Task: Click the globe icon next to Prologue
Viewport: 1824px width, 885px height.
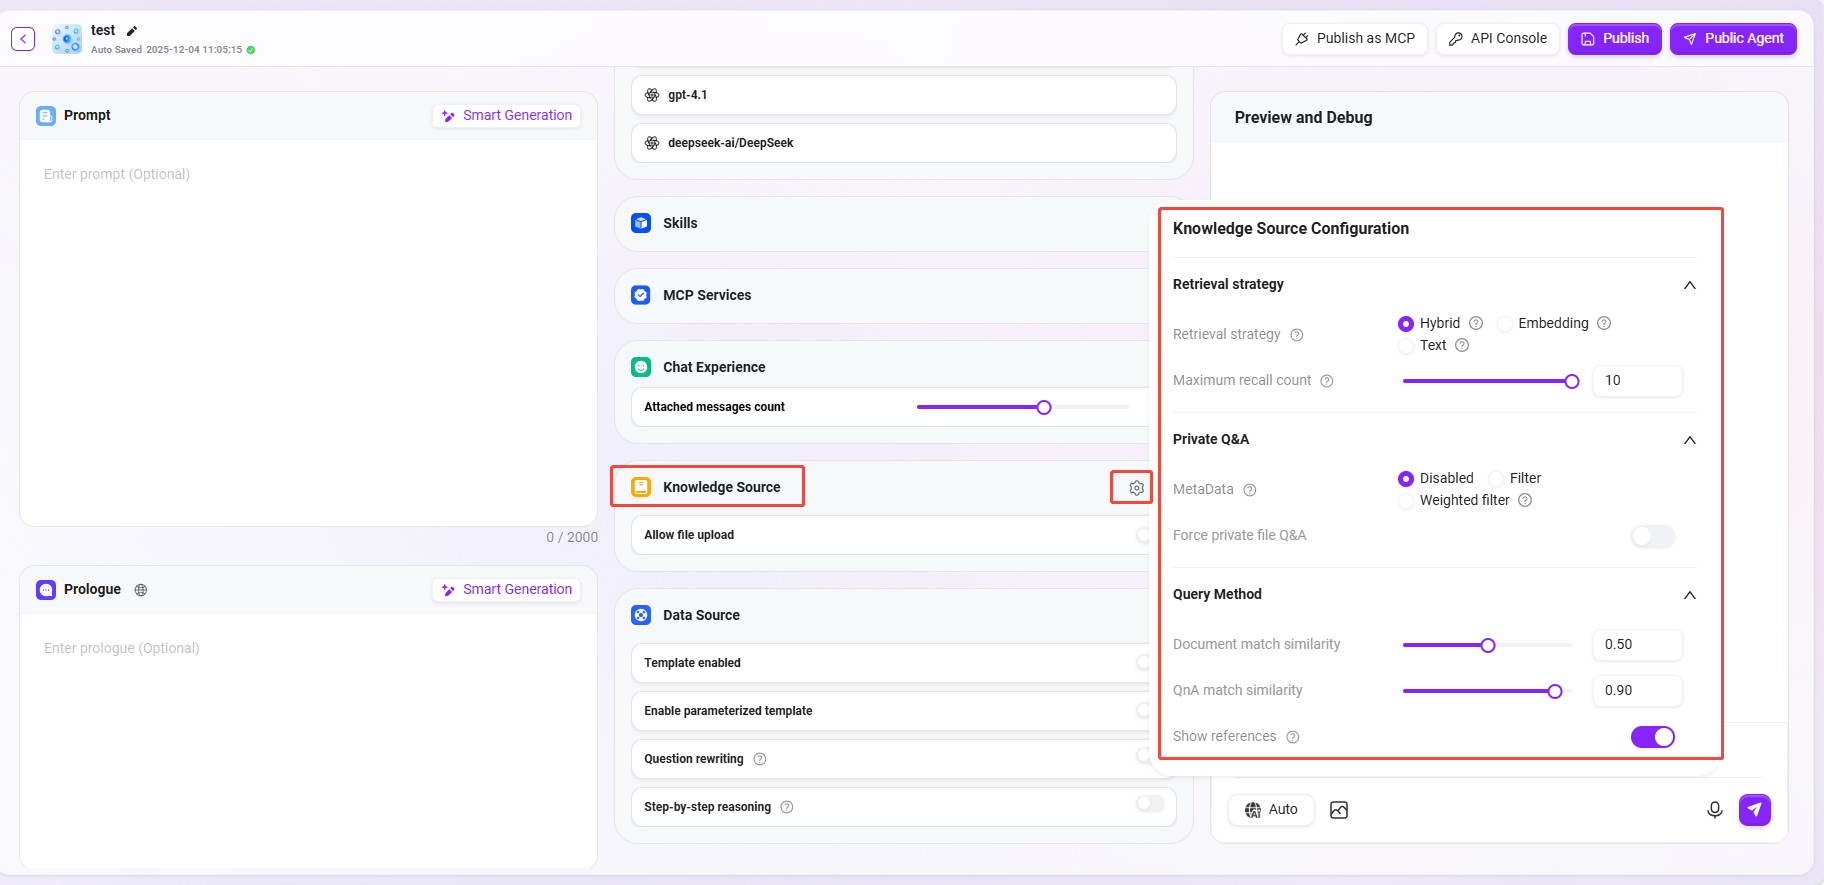Action: (141, 590)
